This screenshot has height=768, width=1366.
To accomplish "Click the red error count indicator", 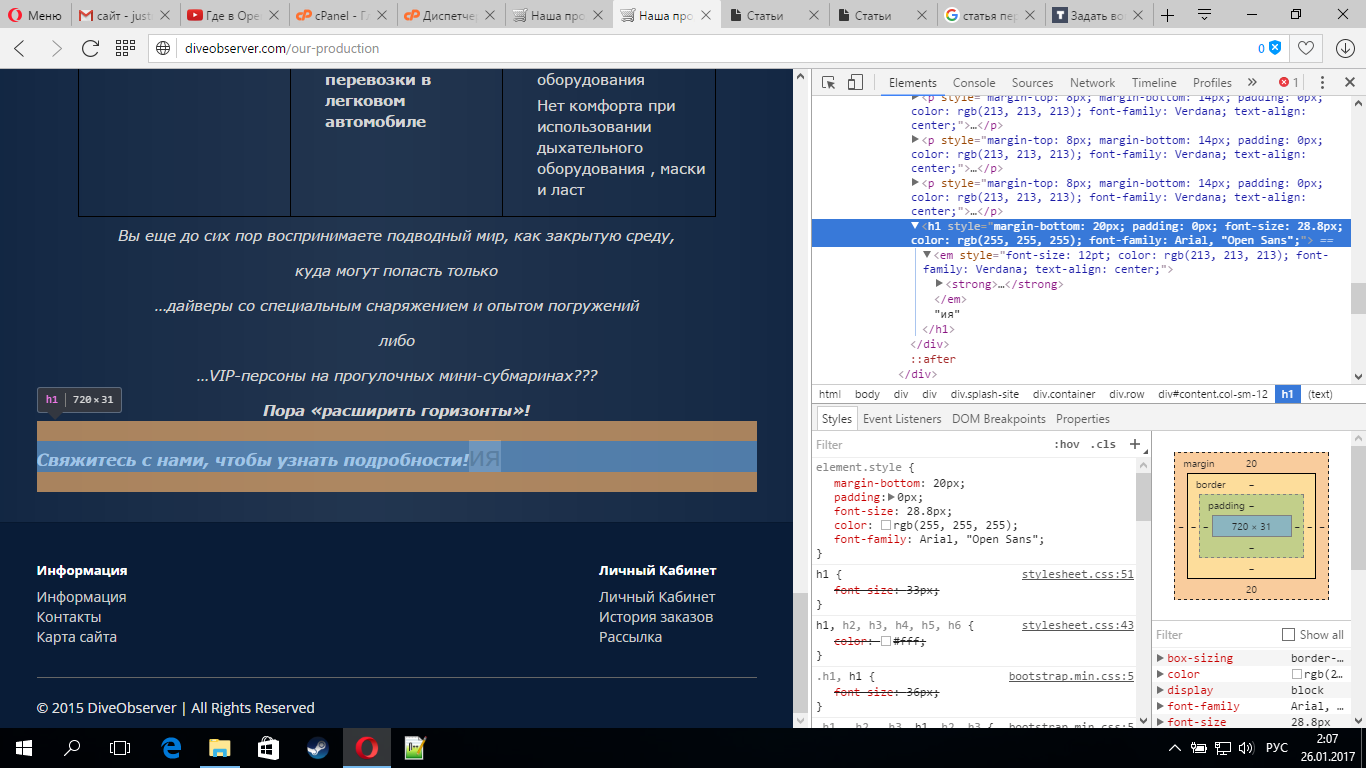I will 1288,82.
